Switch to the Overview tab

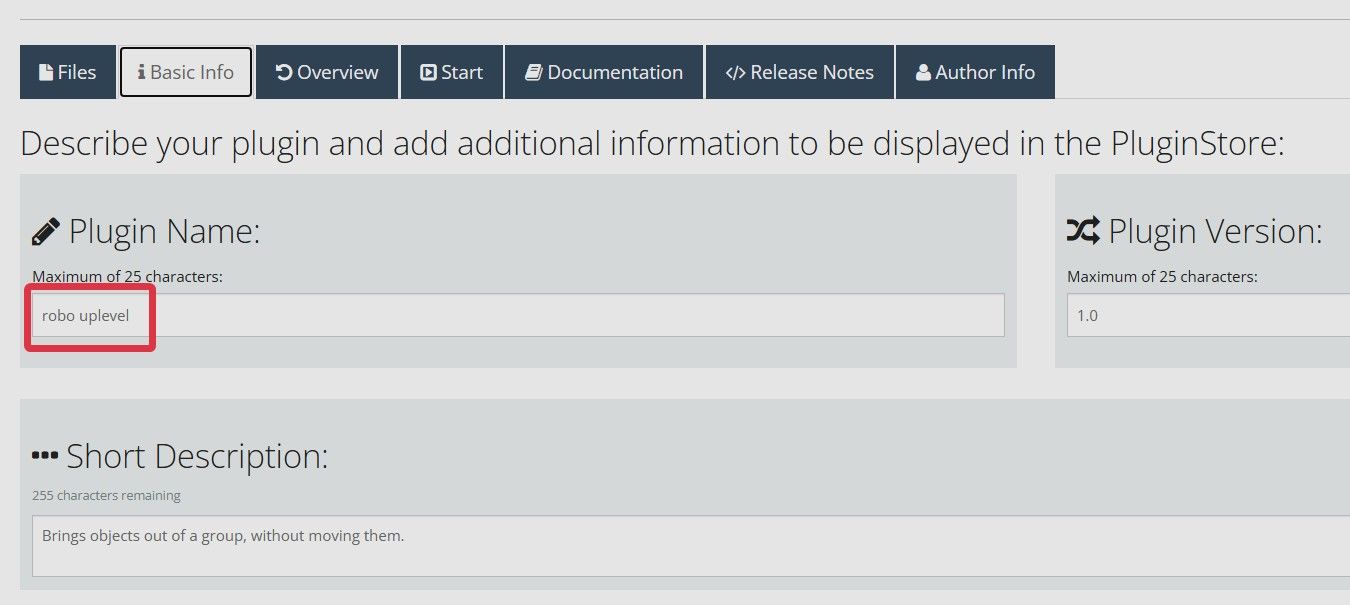click(327, 72)
